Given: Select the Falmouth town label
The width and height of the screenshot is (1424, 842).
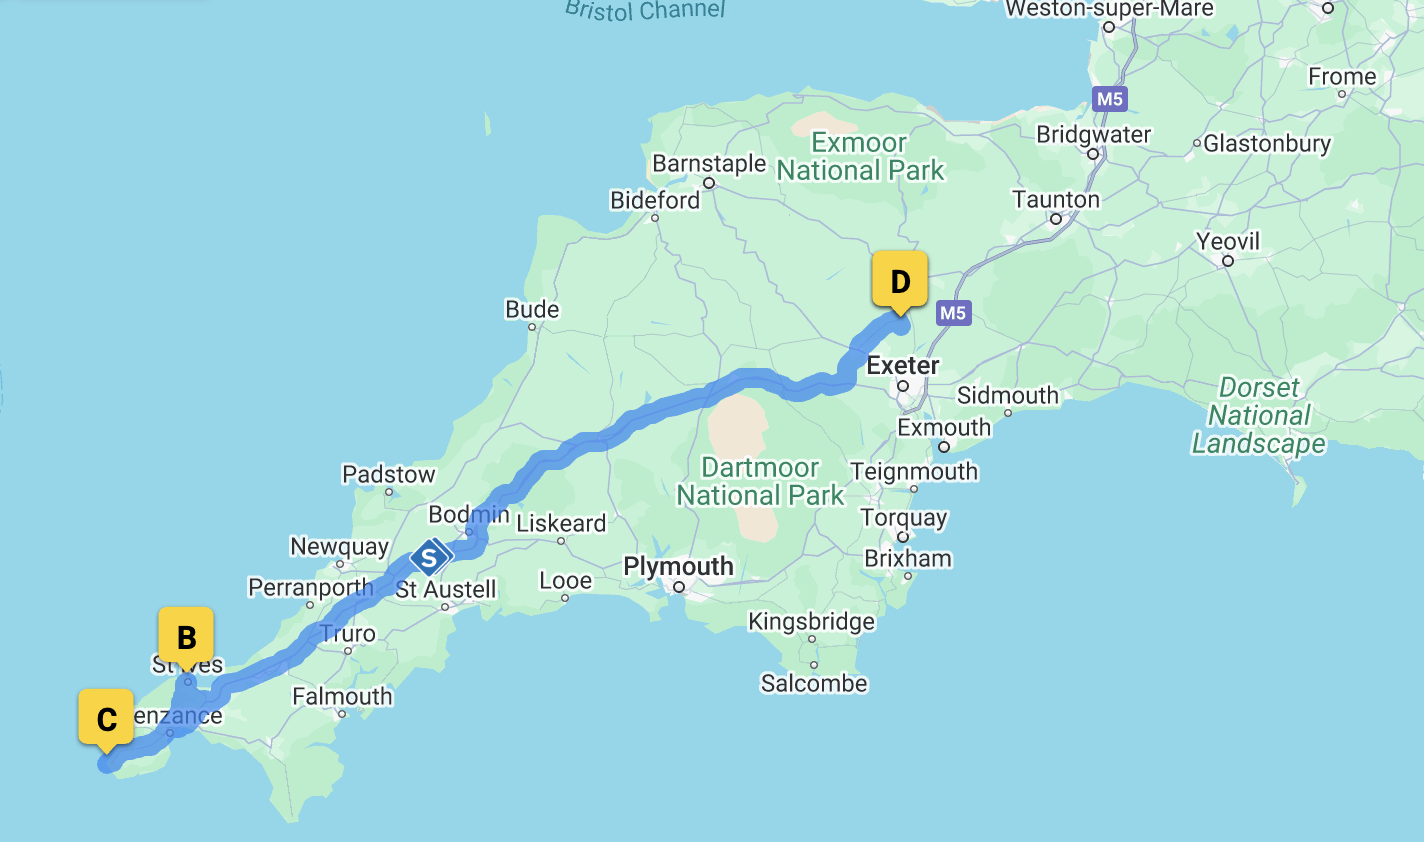Looking at the screenshot, I should point(342,696).
